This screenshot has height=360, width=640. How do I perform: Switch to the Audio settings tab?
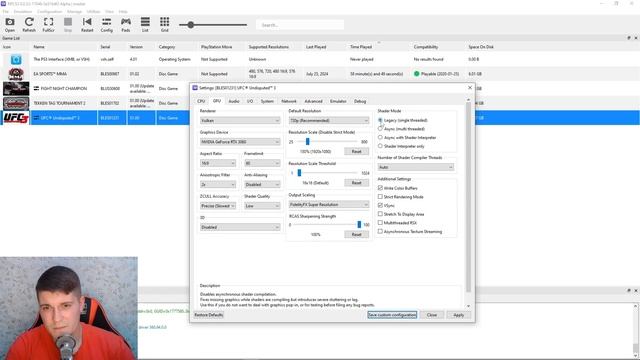click(x=234, y=101)
